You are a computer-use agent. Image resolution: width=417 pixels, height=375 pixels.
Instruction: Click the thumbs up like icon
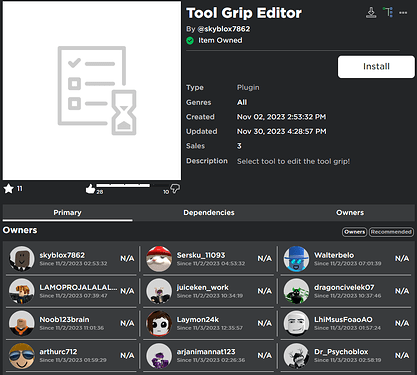(90, 189)
